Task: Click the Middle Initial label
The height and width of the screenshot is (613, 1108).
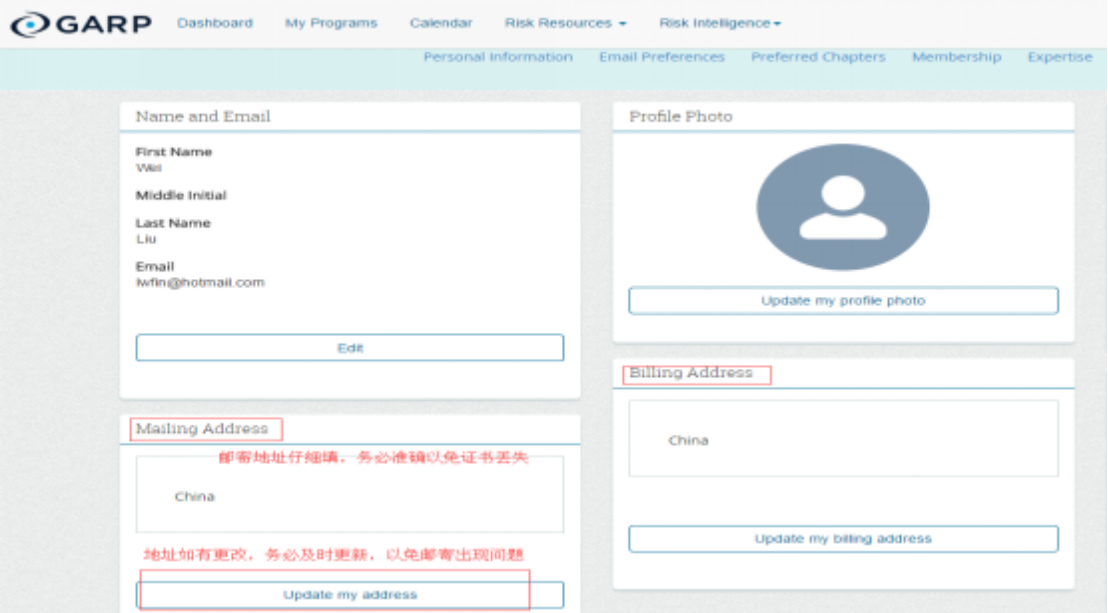Action: (x=181, y=195)
